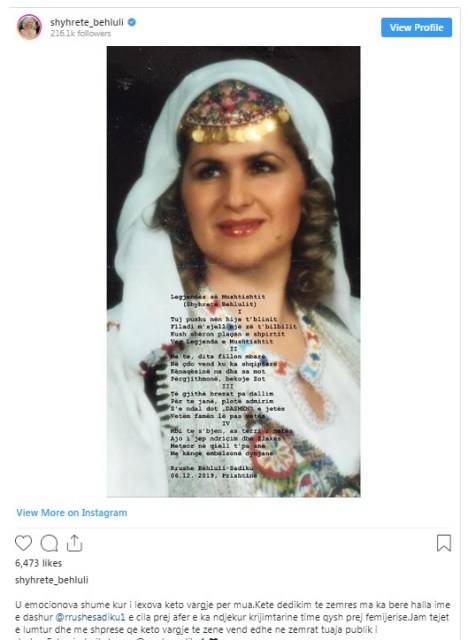View the 6,473 likes count
The height and width of the screenshot is (640, 468).
[38, 563]
